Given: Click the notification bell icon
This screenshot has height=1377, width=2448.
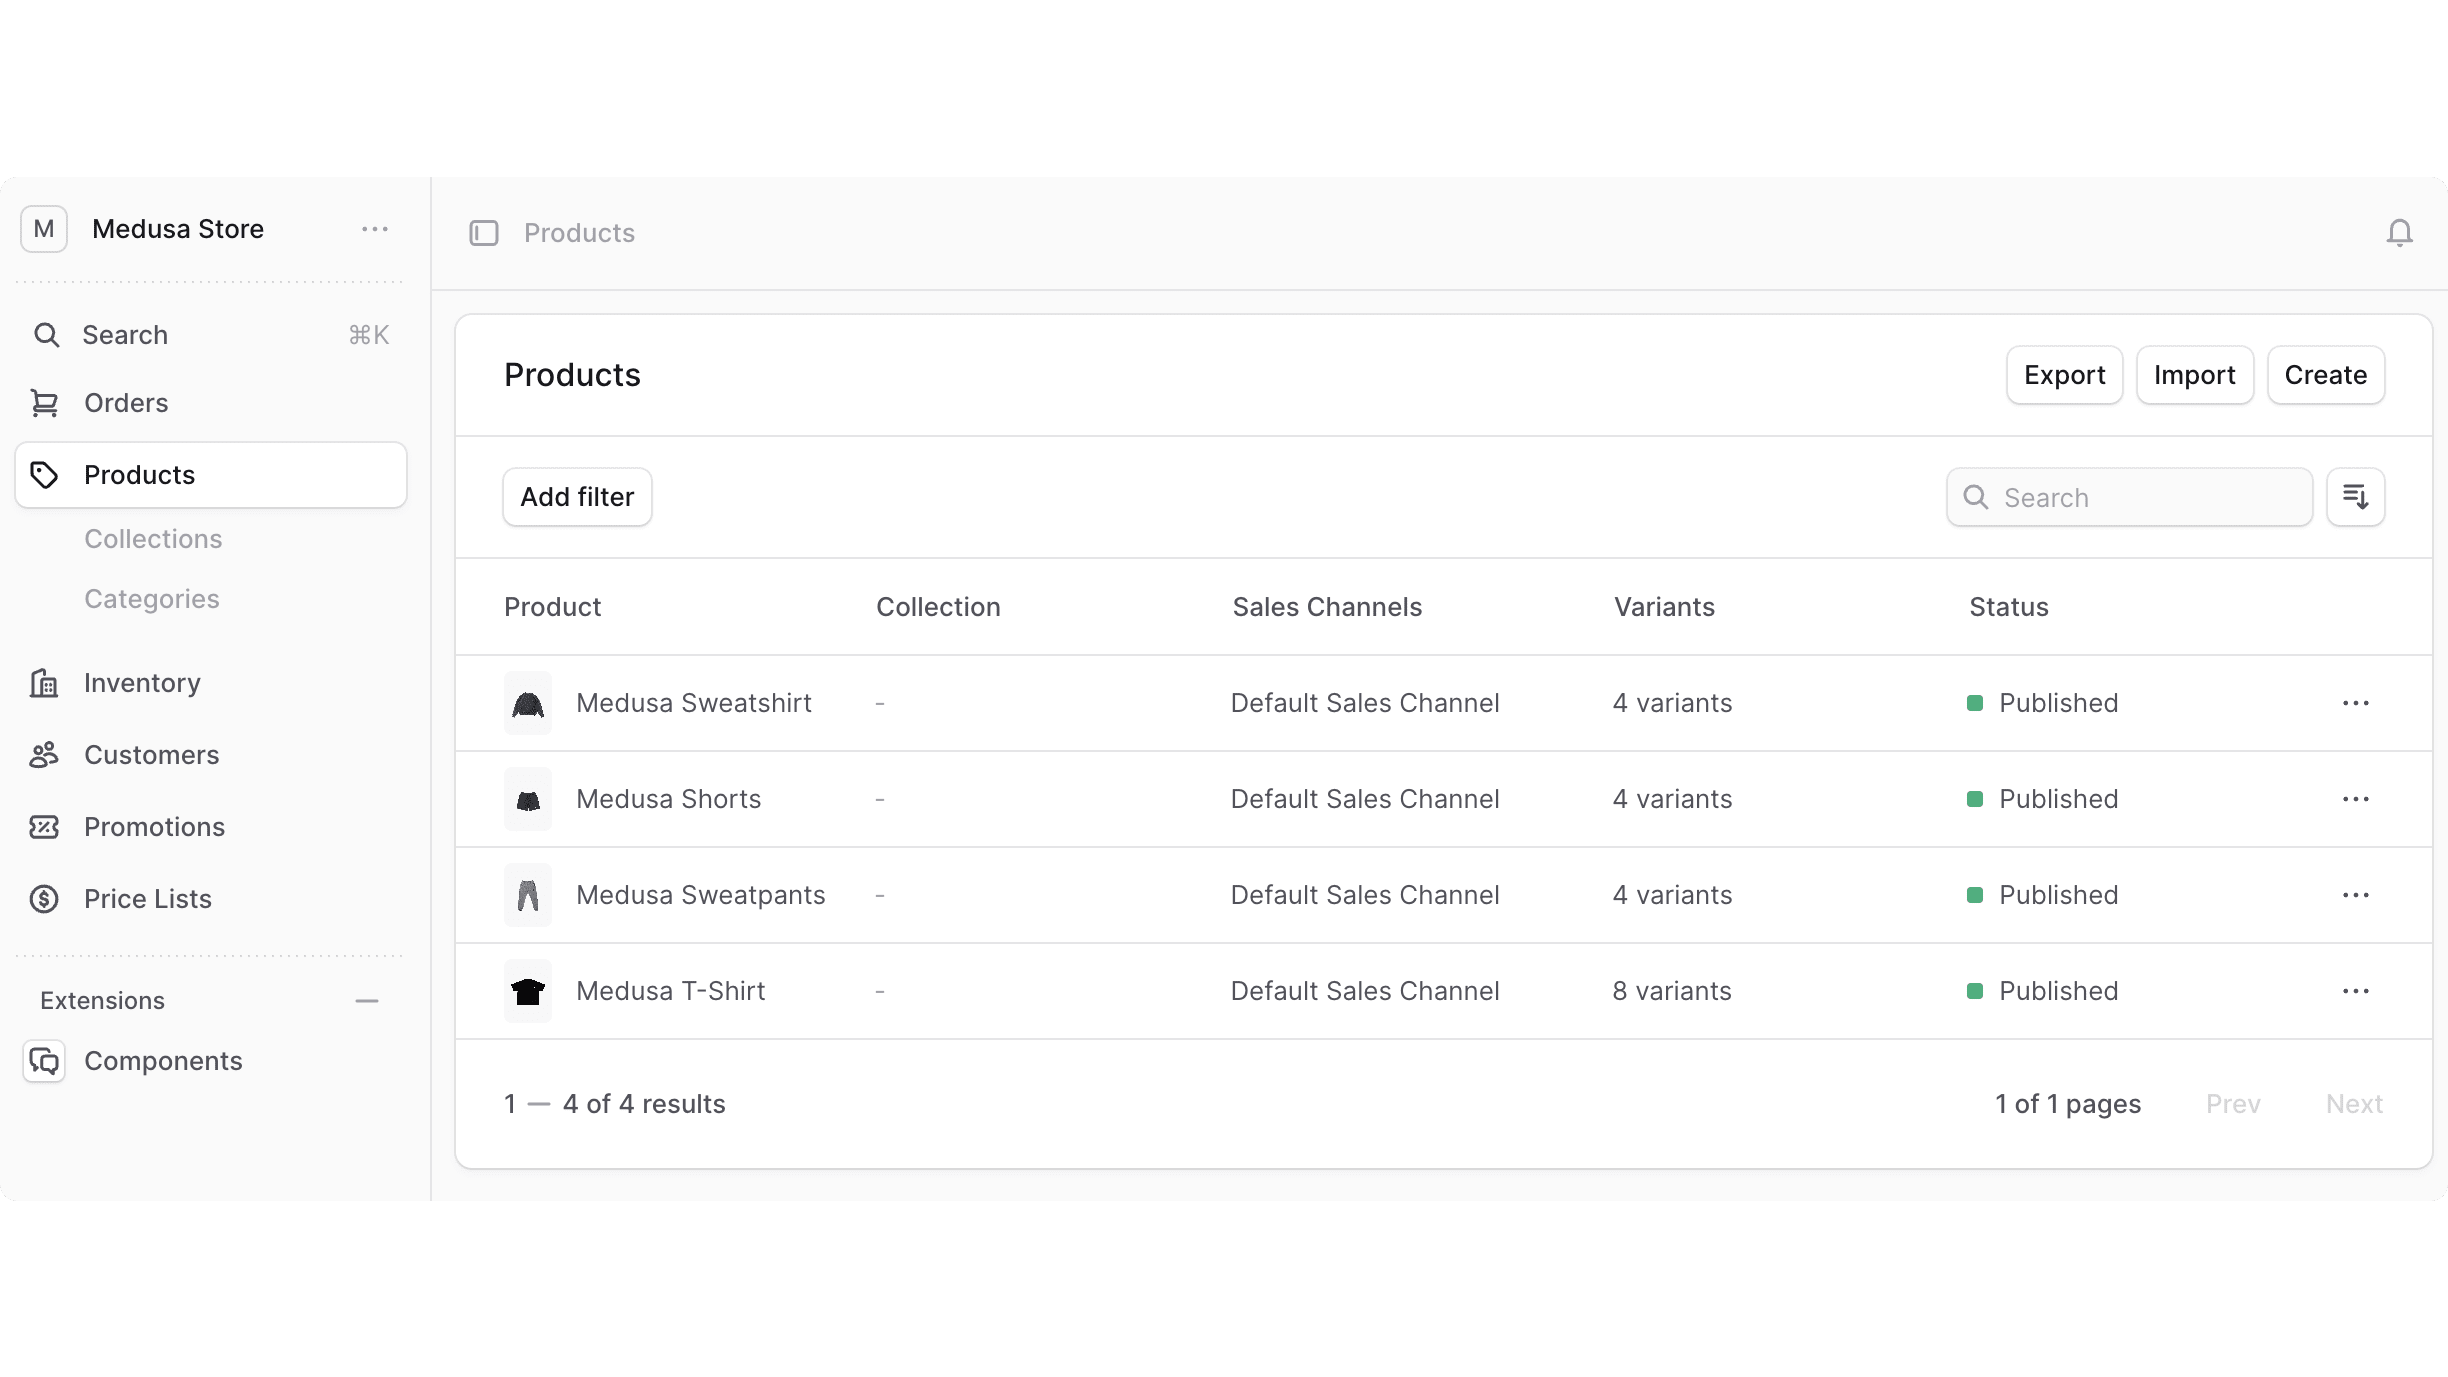Looking at the screenshot, I should 2400,232.
